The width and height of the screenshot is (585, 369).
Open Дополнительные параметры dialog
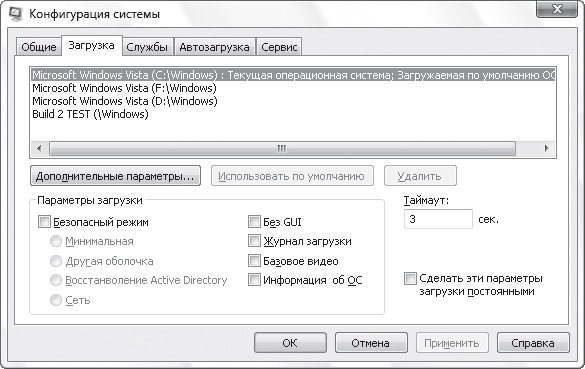pos(115,176)
